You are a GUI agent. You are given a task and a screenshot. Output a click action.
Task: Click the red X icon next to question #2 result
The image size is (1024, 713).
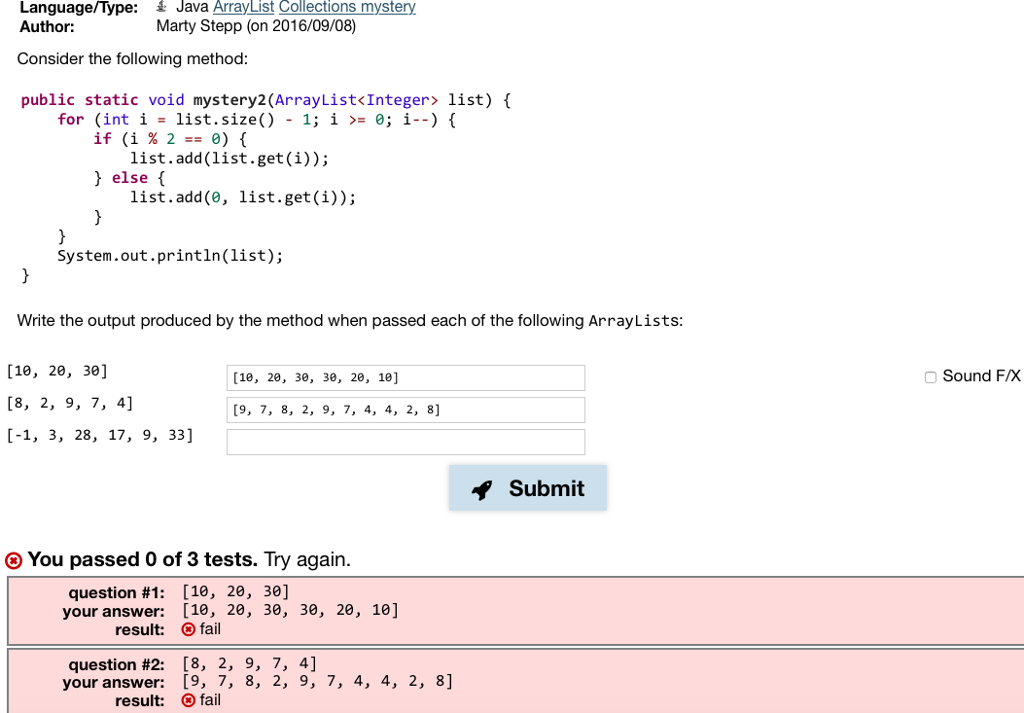[188, 700]
